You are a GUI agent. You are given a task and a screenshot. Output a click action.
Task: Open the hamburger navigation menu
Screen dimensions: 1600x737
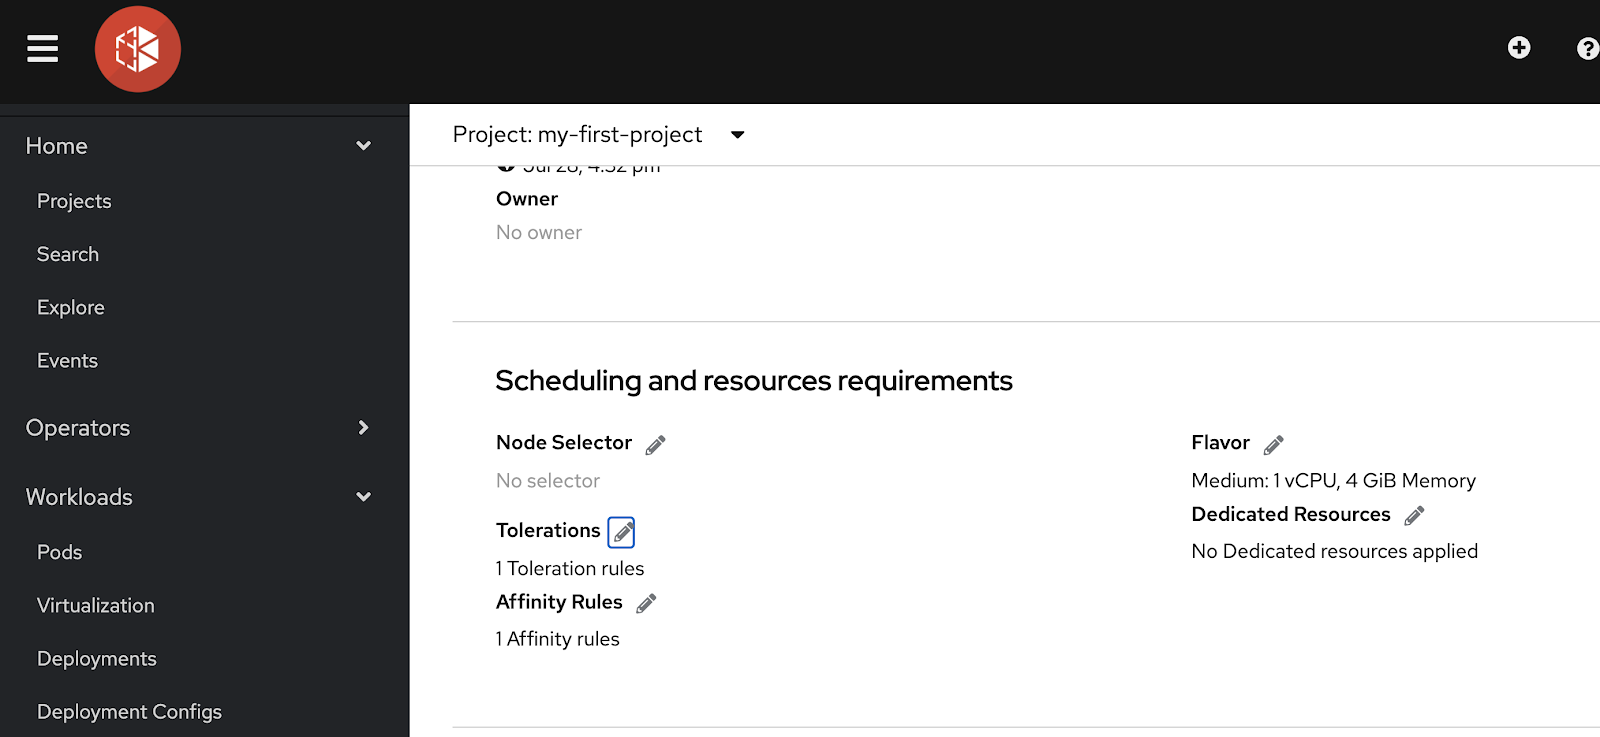point(42,48)
